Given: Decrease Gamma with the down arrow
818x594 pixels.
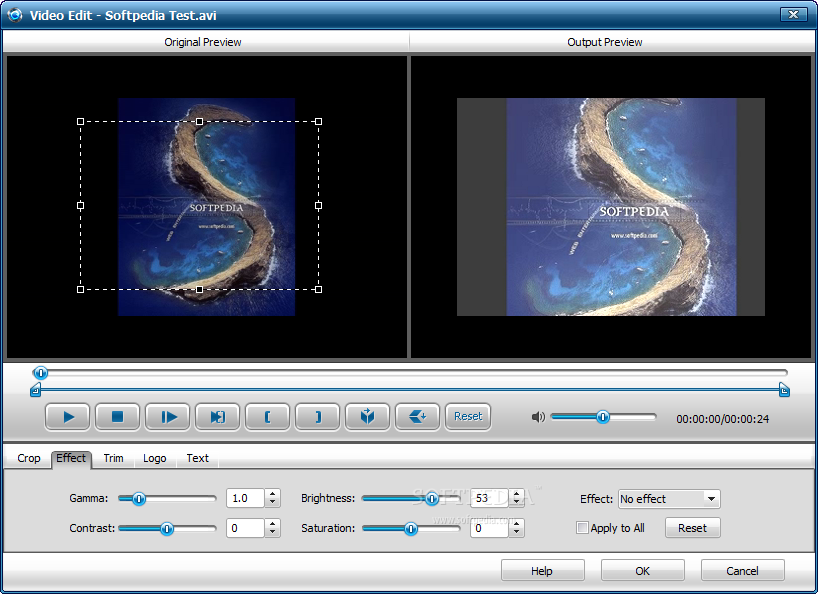Looking at the screenshot, I should coord(272,503).
